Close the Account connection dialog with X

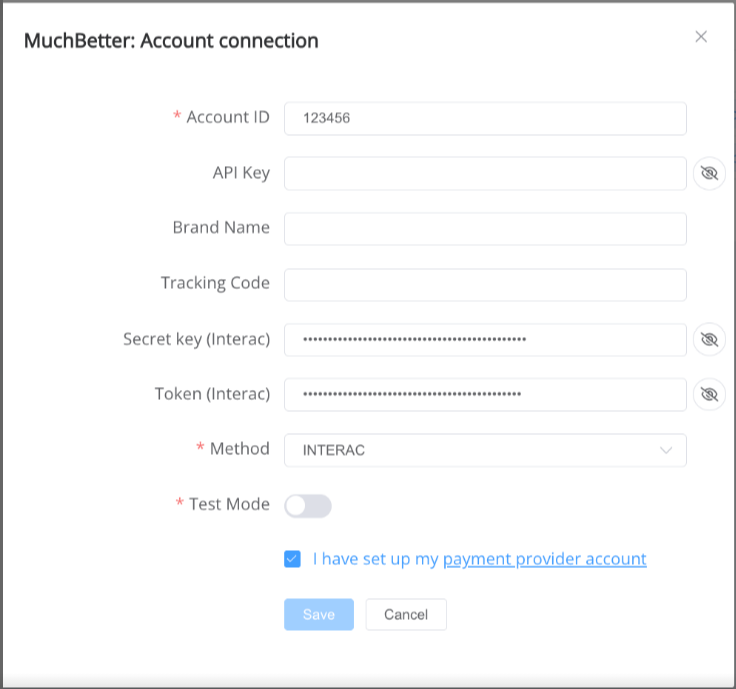point(701,37)
